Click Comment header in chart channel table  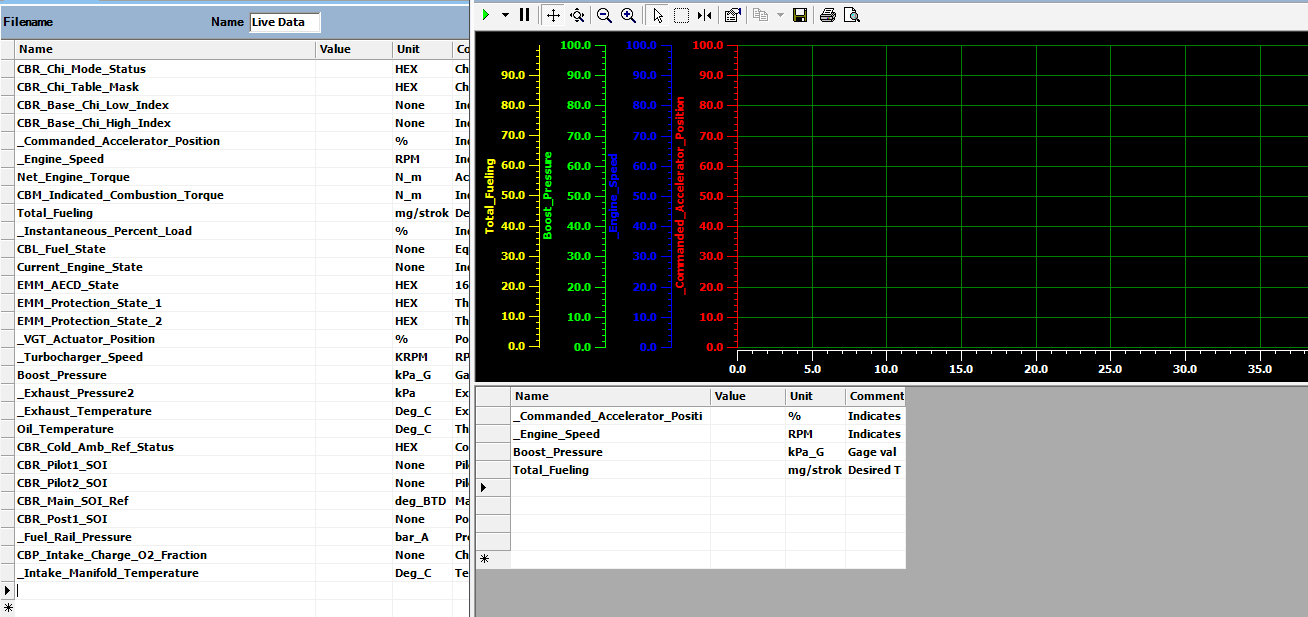[x=875, y=396]
